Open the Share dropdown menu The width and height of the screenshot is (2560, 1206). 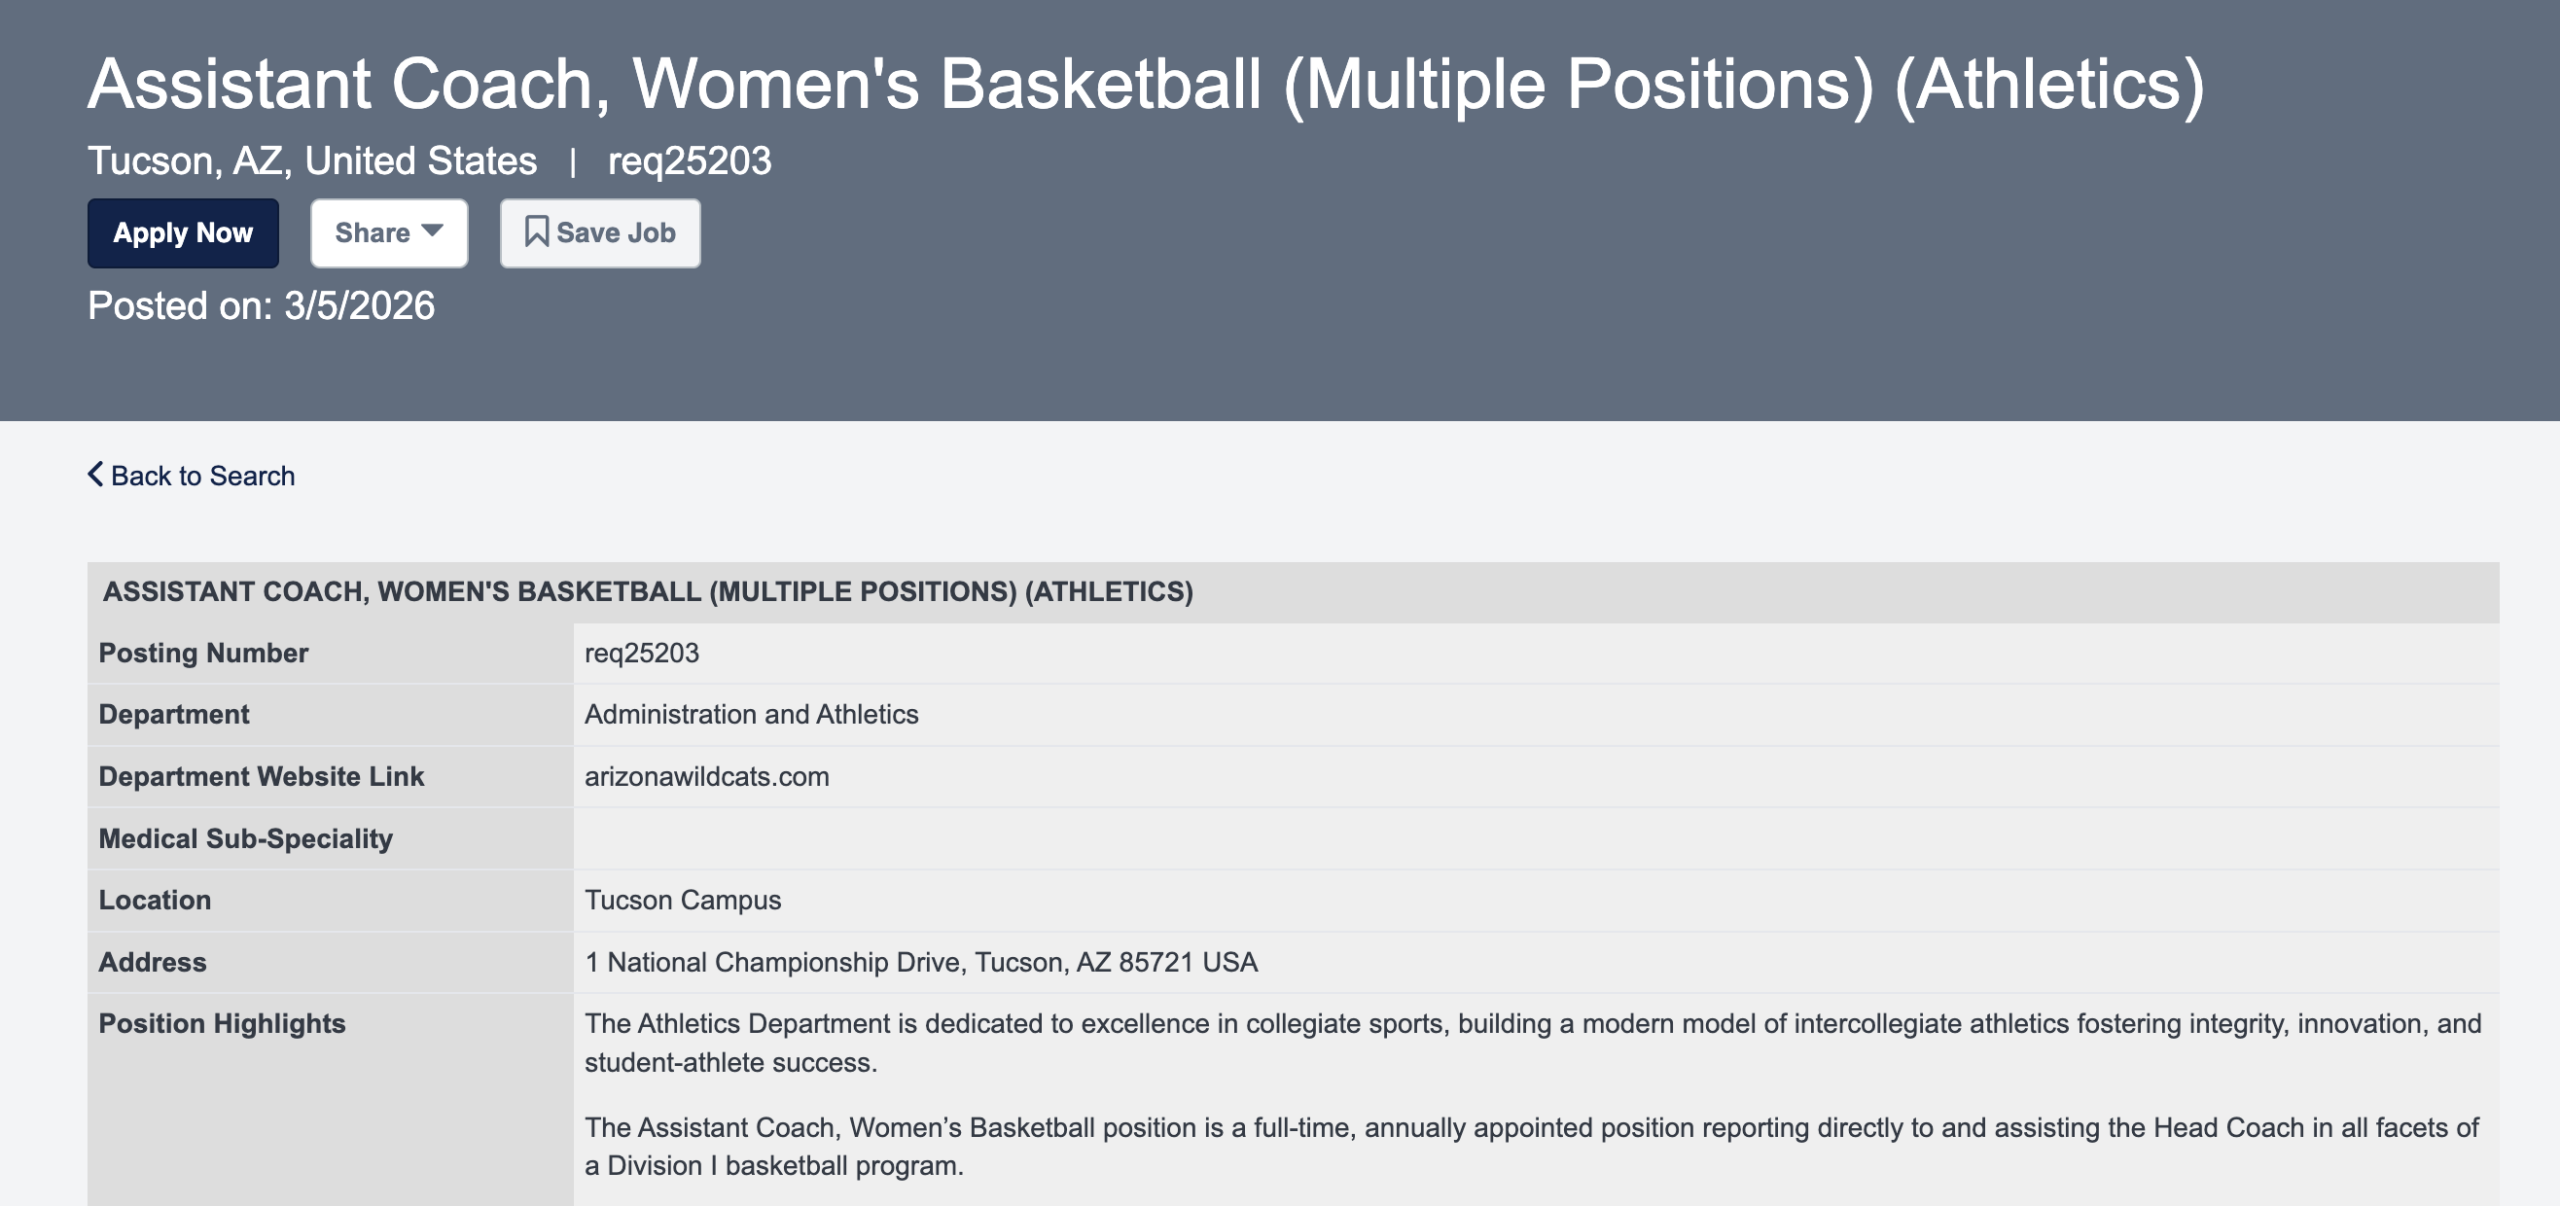click(x=388, y=233)
